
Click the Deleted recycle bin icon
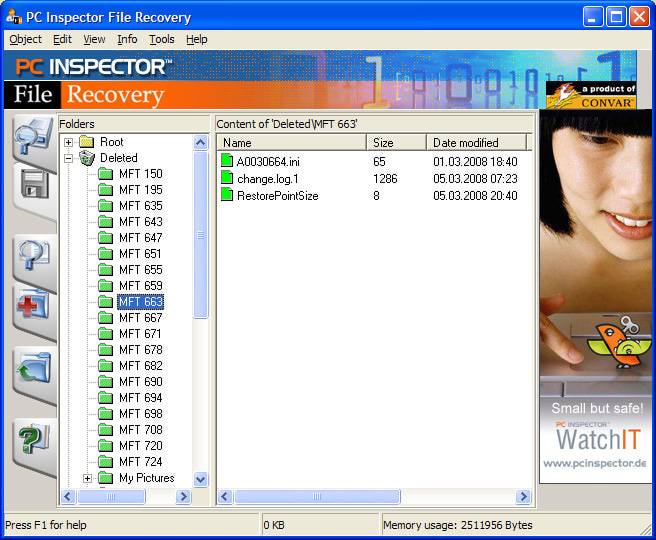pyautogui.click(x=87, y=158)
